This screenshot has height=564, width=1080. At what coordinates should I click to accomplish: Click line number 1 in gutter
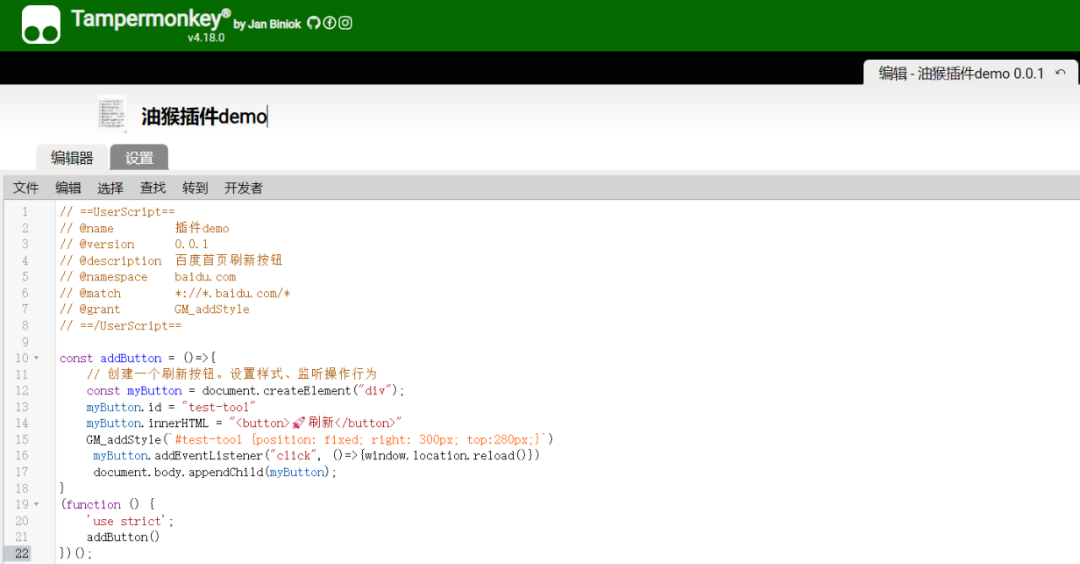pos(25,211)
